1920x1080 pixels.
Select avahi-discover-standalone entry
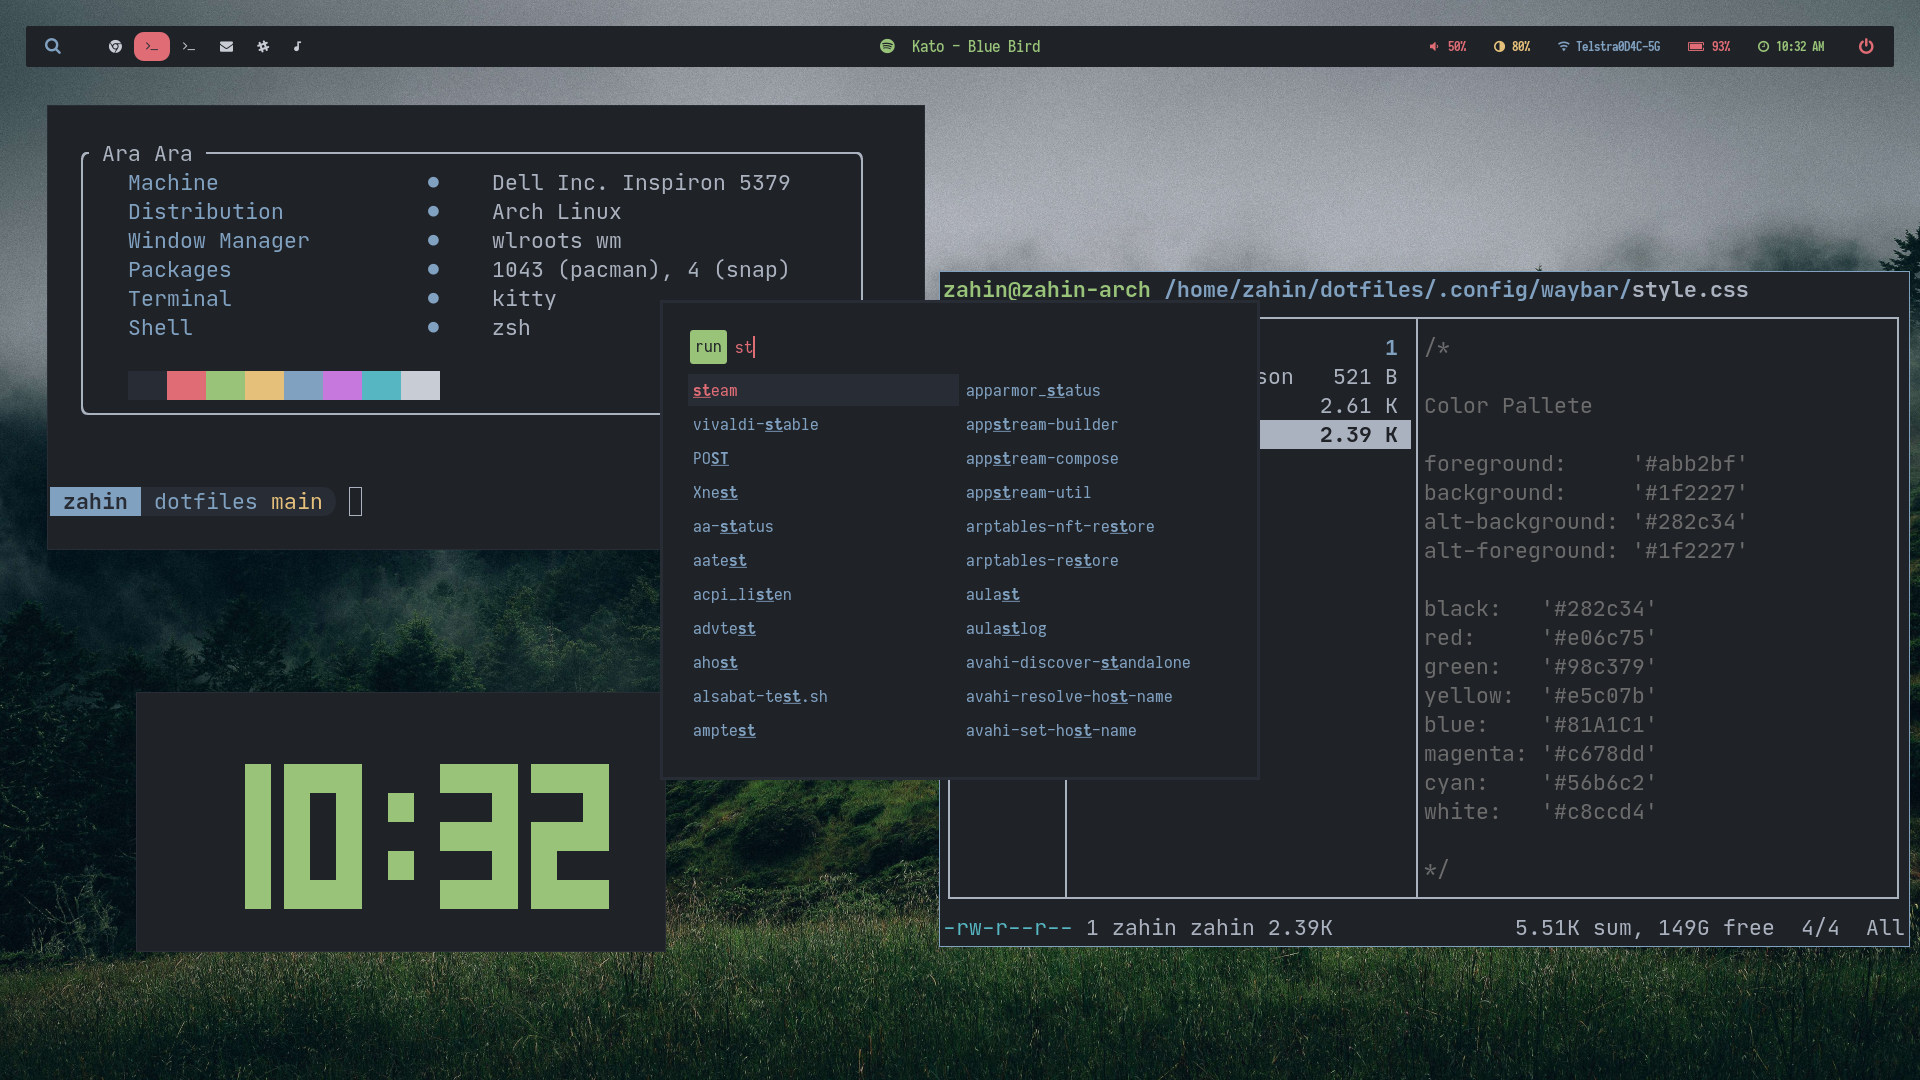coord(1078,663)
